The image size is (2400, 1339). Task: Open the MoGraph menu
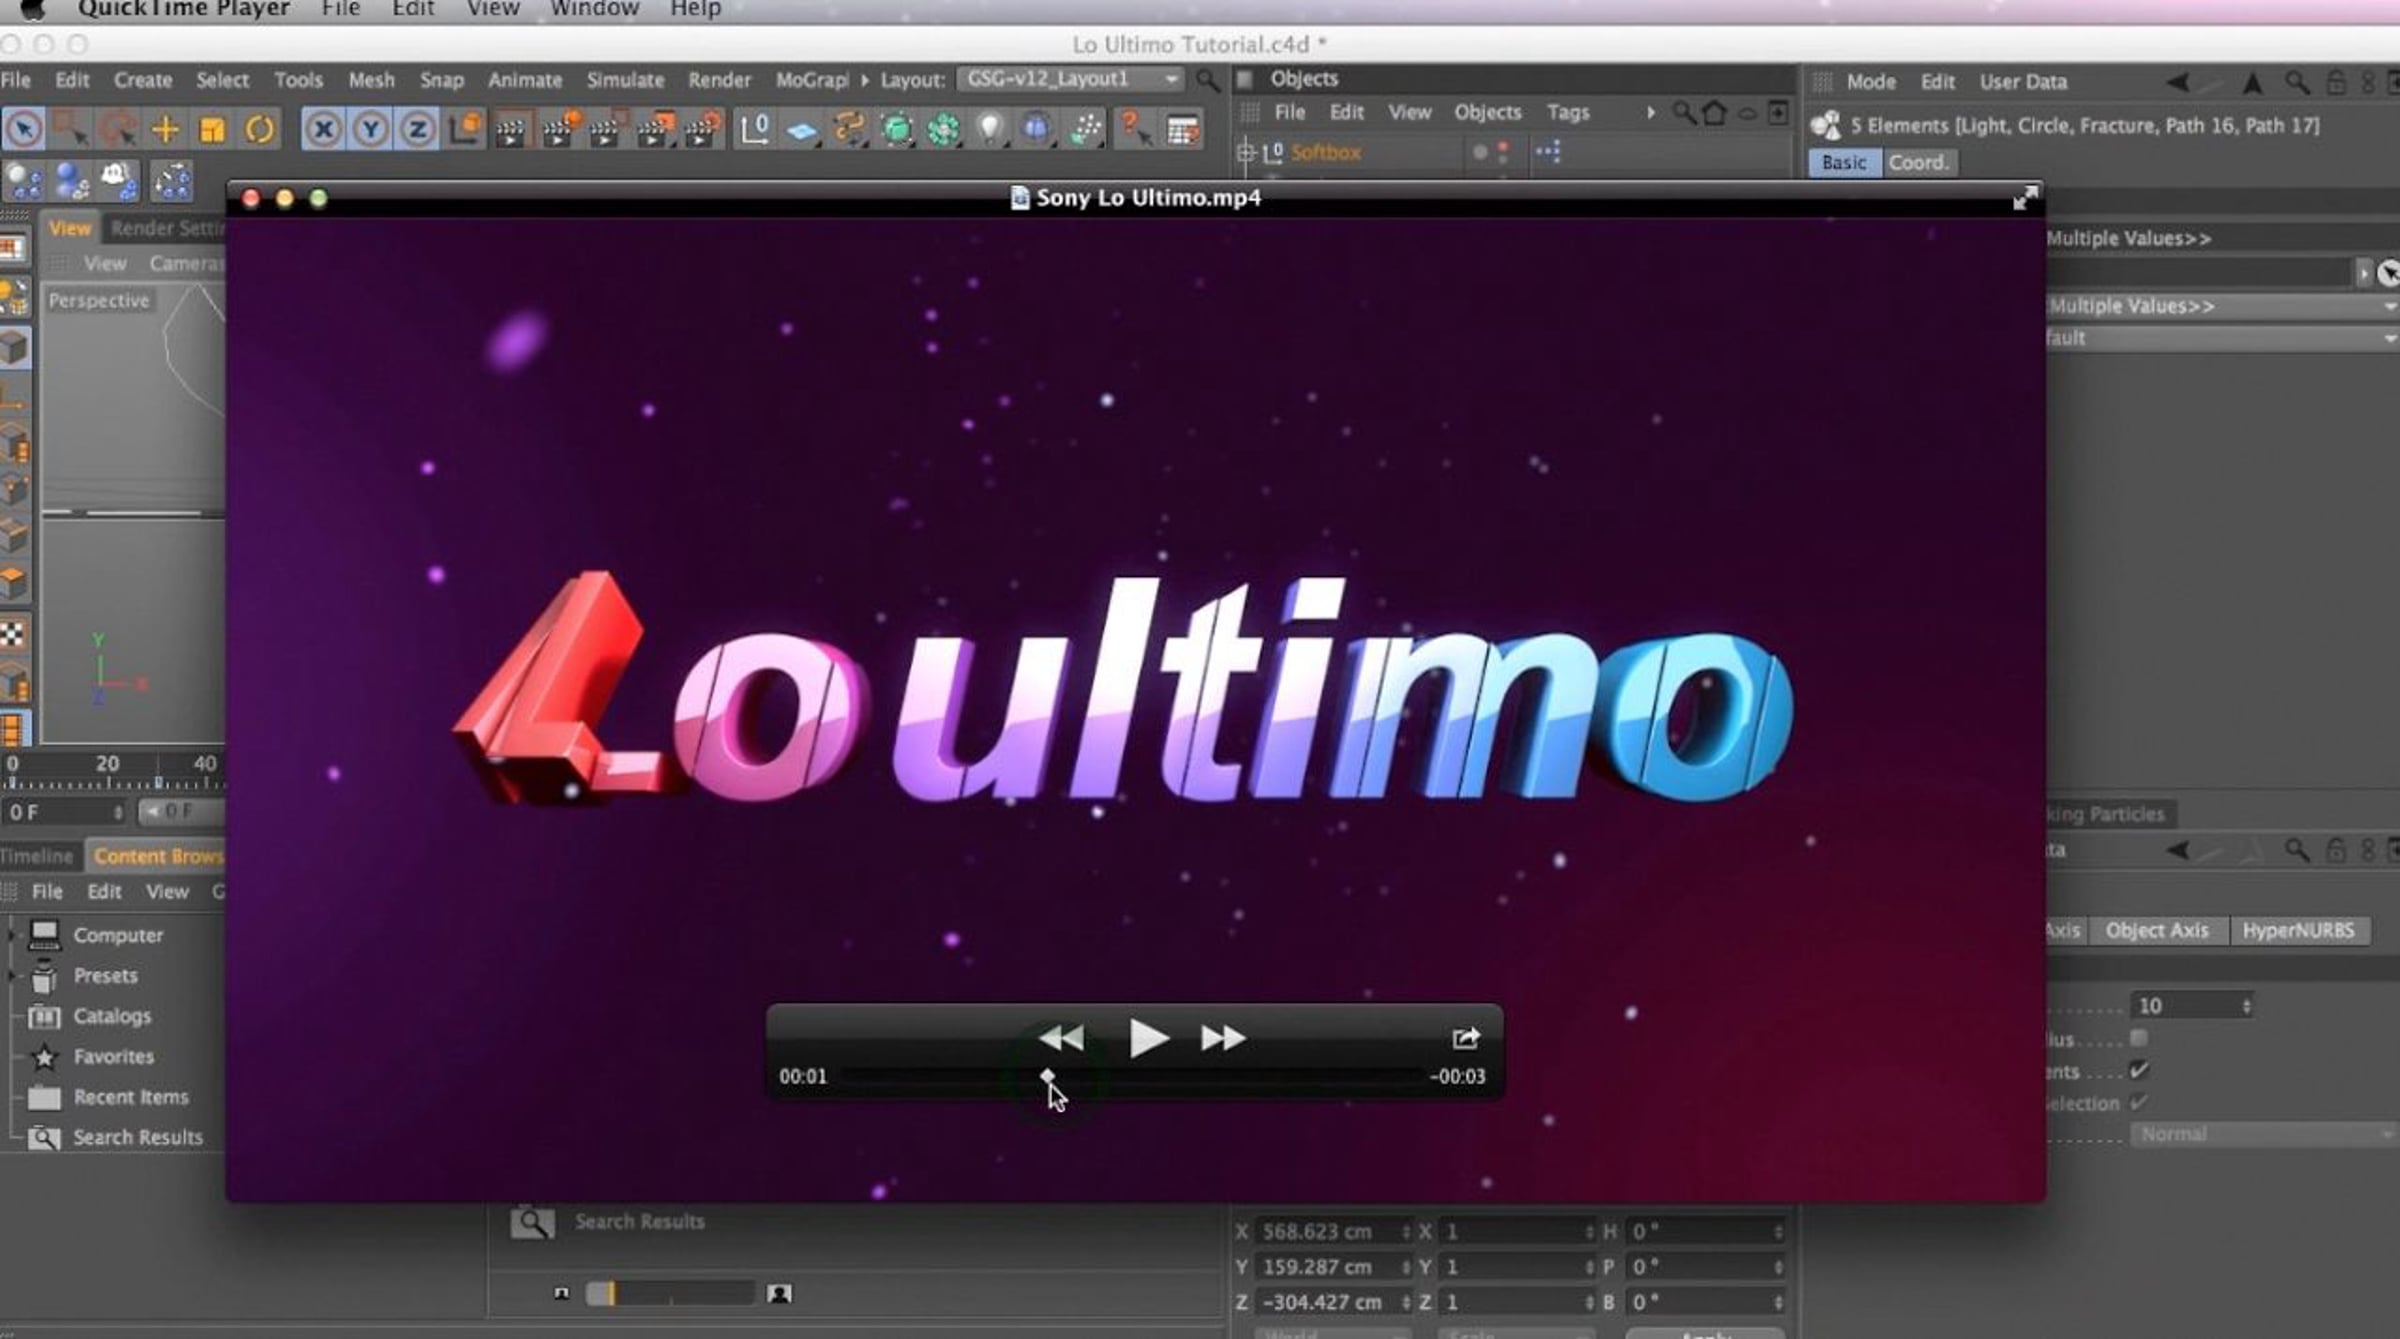coord(812,80)
